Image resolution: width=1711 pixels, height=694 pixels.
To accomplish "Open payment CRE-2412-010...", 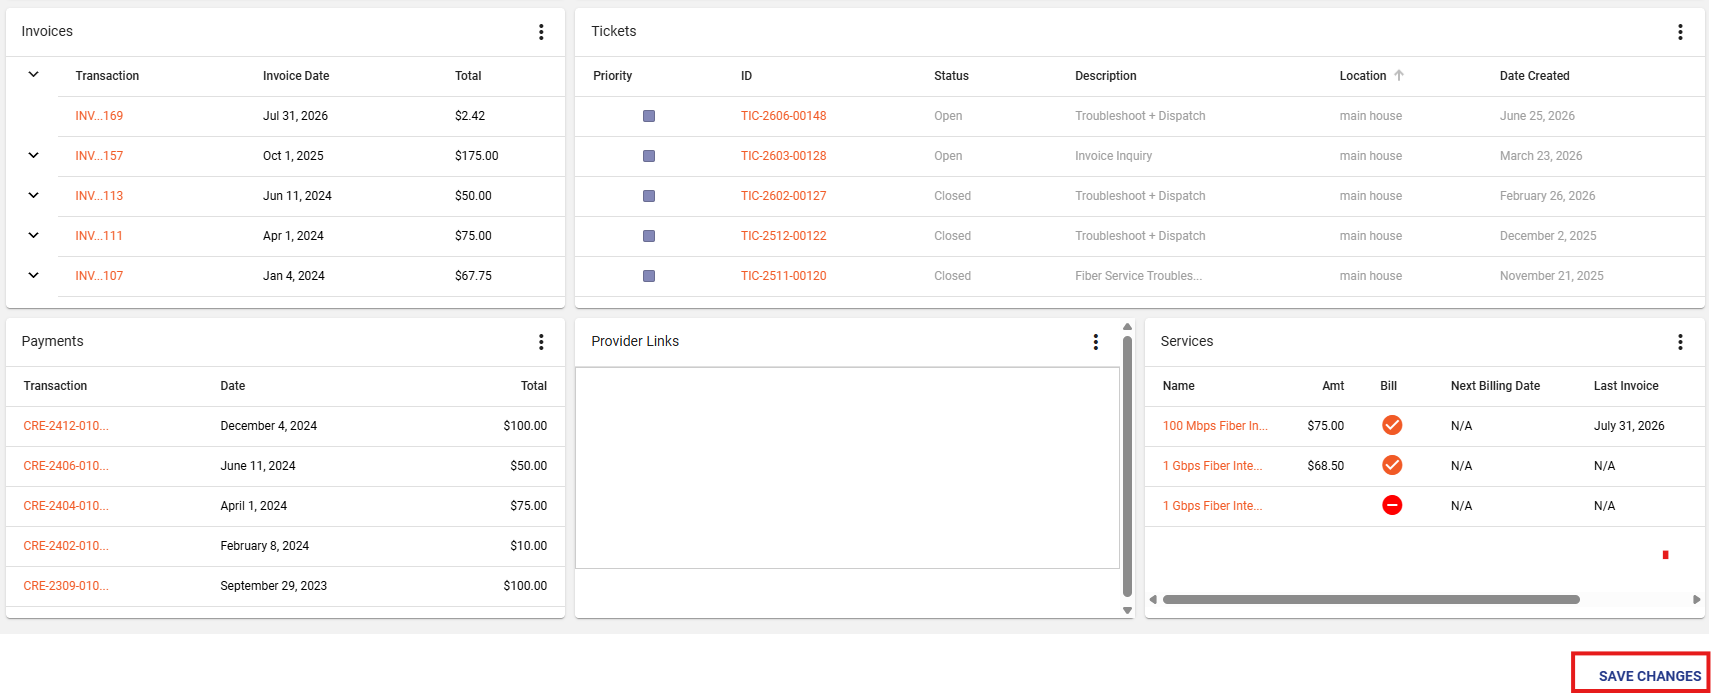I will click(66, 426).
